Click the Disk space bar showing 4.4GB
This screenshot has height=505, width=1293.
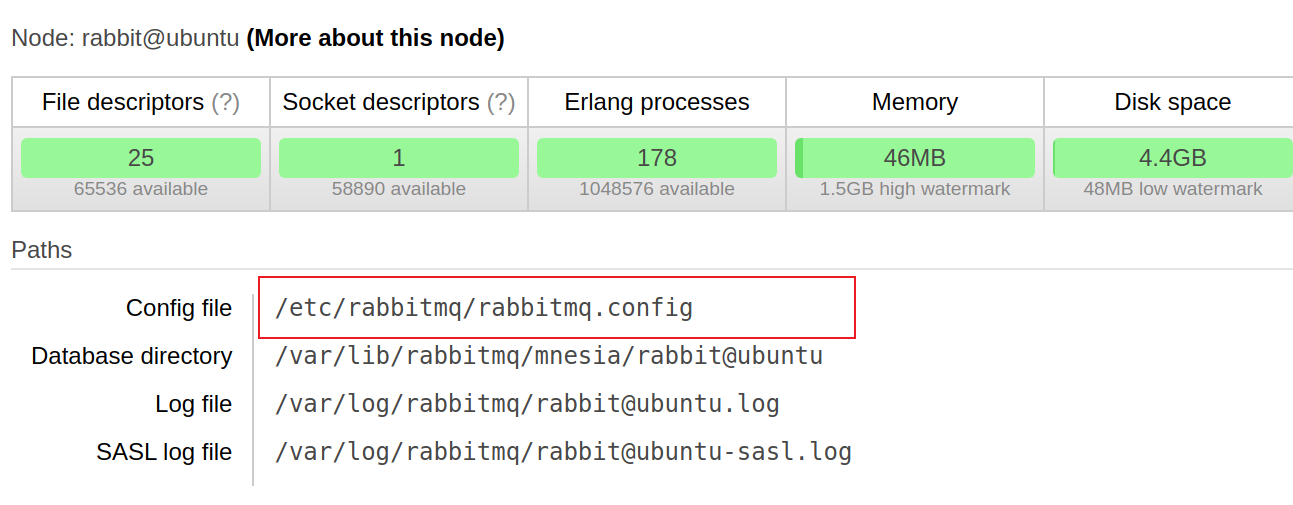pos(1172,158)
